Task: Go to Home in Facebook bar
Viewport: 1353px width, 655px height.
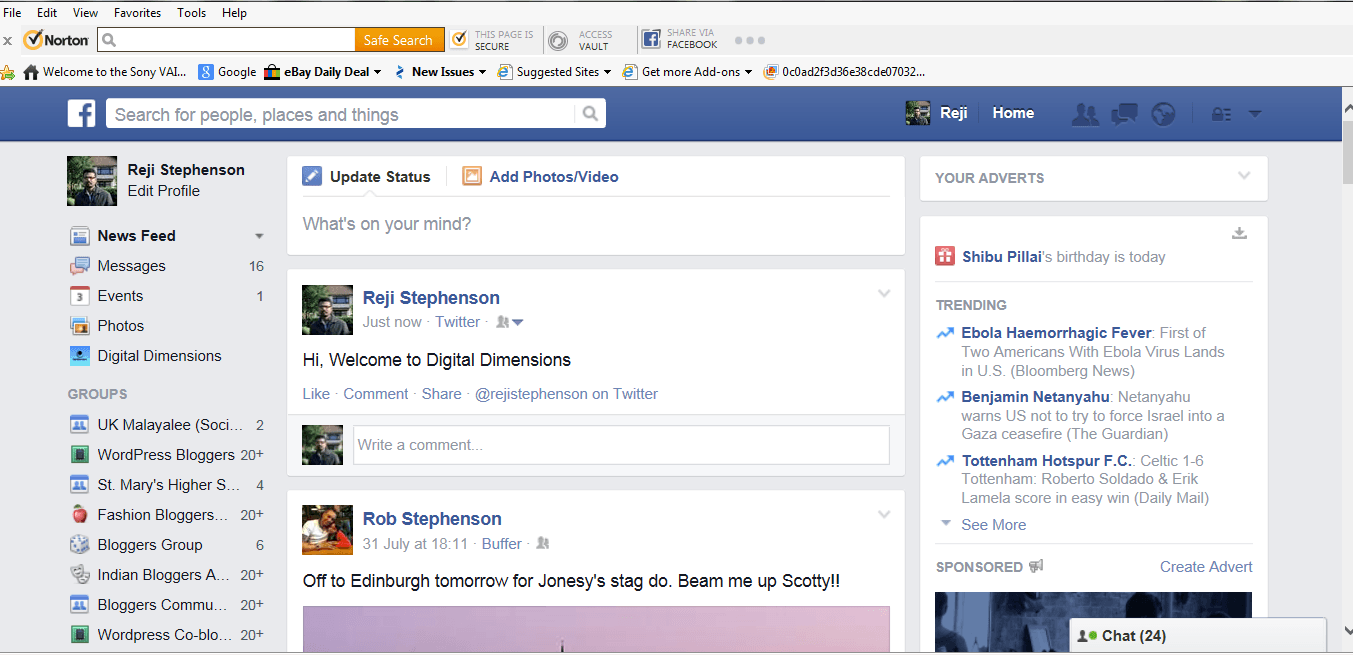Action: click(1013, 113)
